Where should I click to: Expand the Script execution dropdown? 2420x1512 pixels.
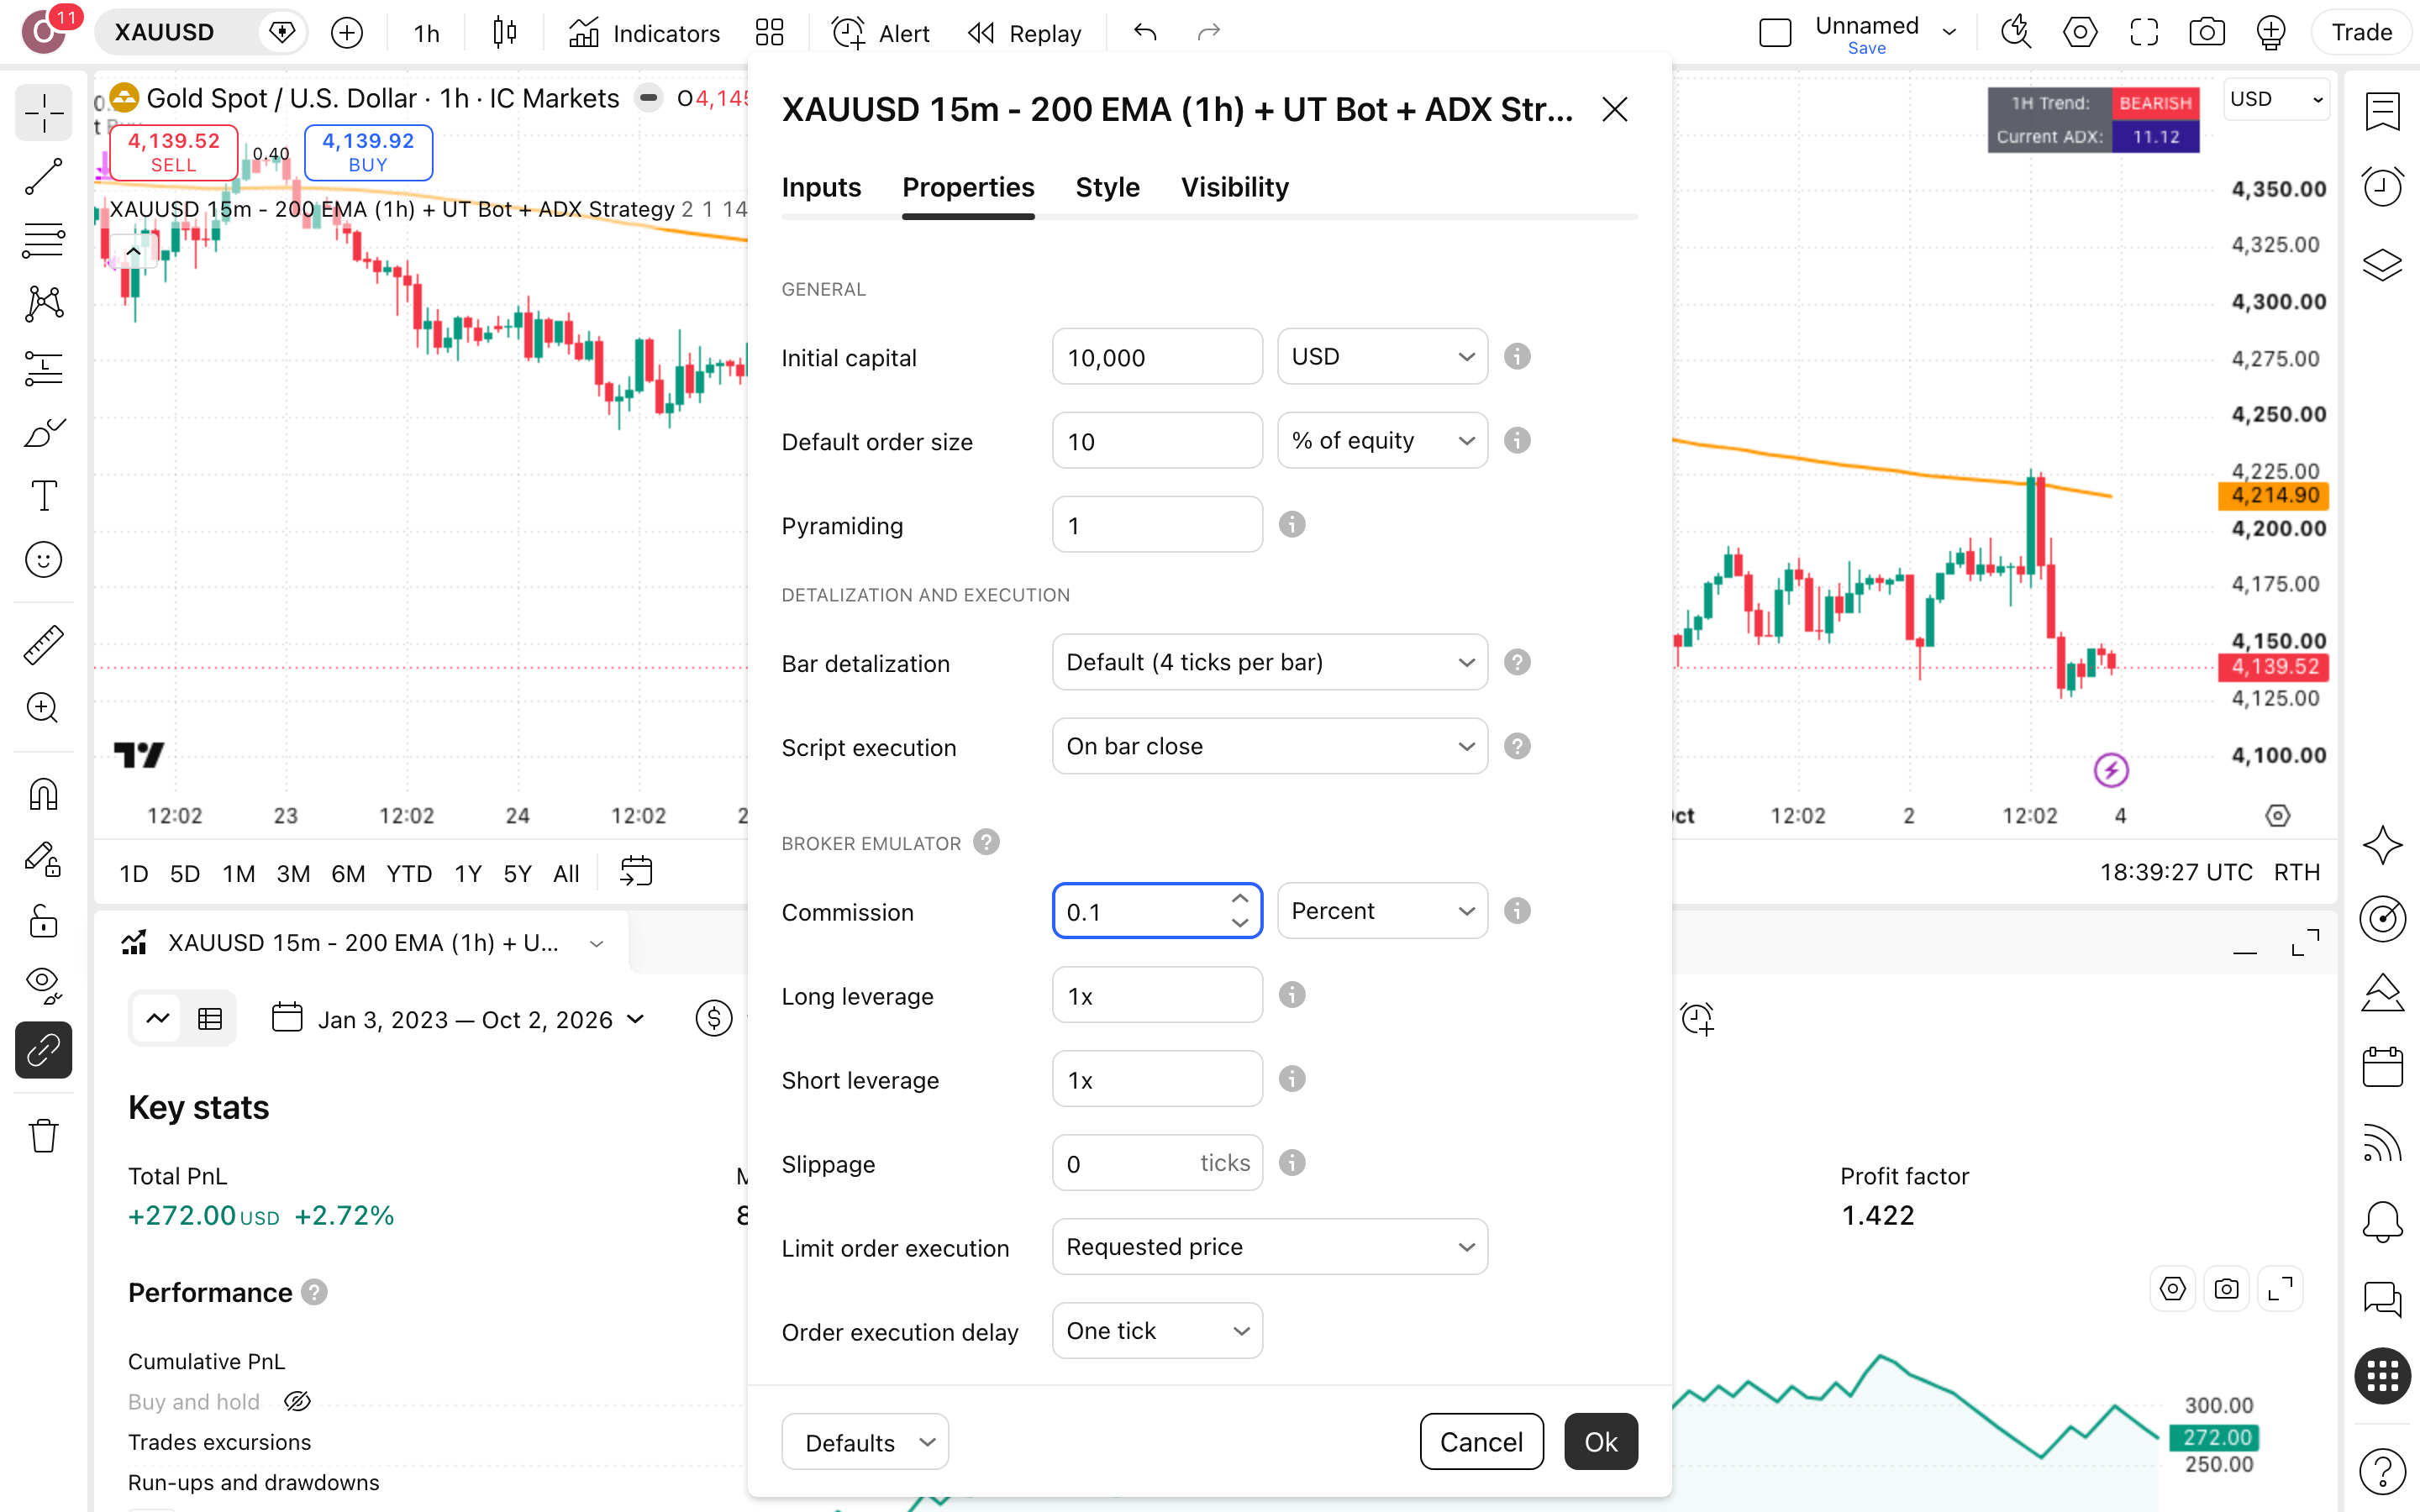1269,747
